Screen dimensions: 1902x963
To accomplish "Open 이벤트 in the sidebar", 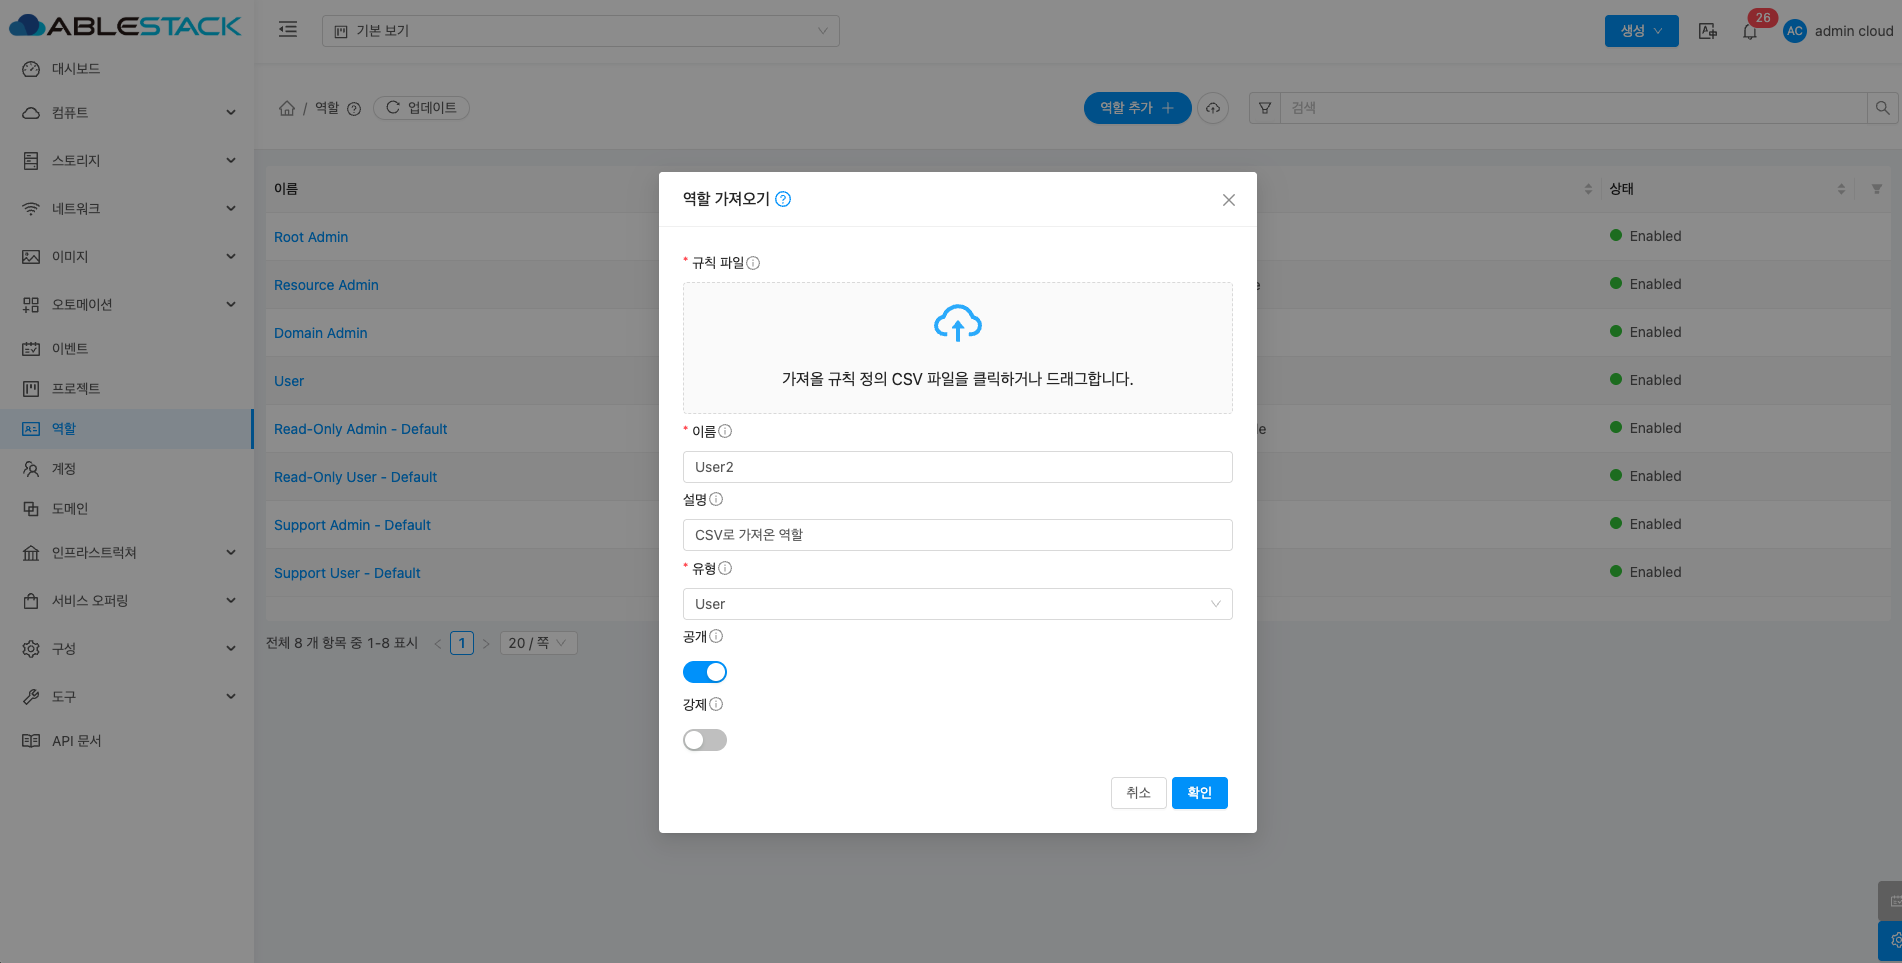I will pos(127,349).
